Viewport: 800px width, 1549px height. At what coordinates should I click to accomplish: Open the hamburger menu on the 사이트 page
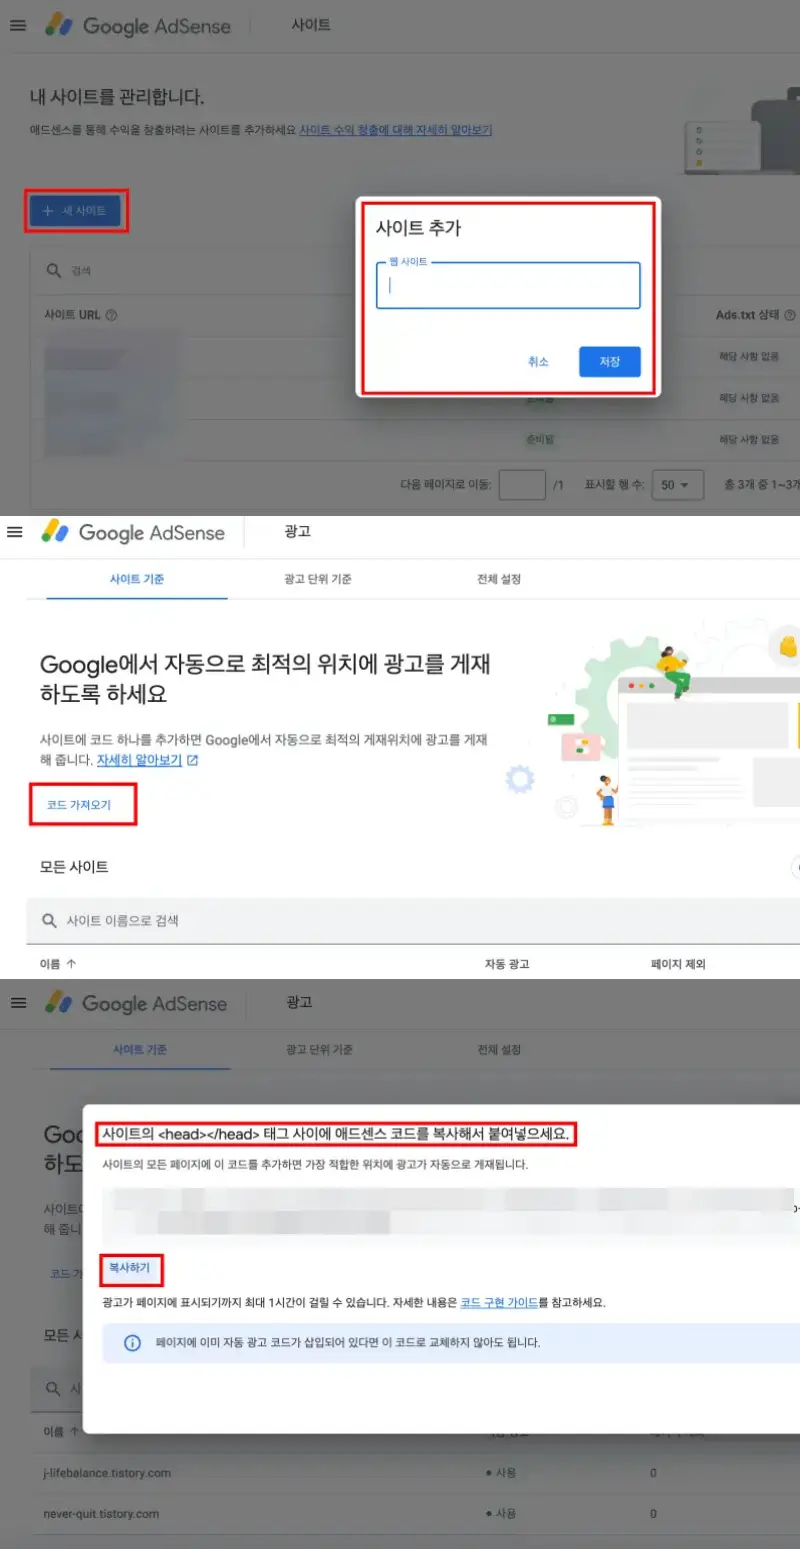tap(17, 25)
